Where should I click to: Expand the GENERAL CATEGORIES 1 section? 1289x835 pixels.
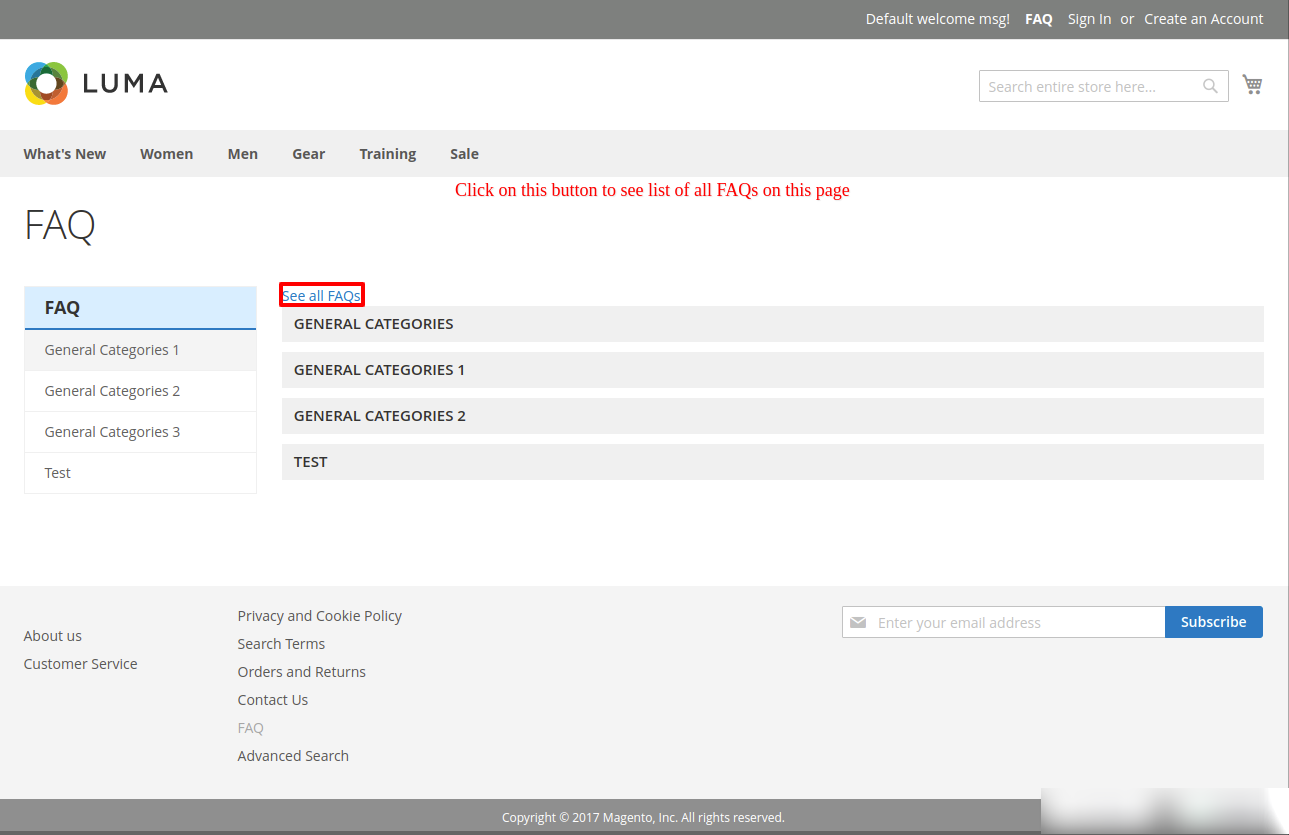[x=772, y=370]
